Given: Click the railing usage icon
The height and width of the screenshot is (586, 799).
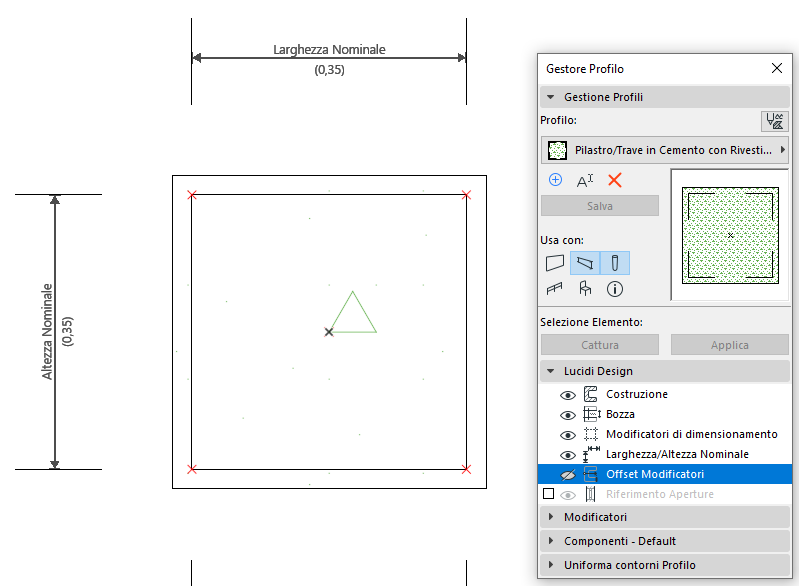Looking at the screenshot, I should coord(554,289).
